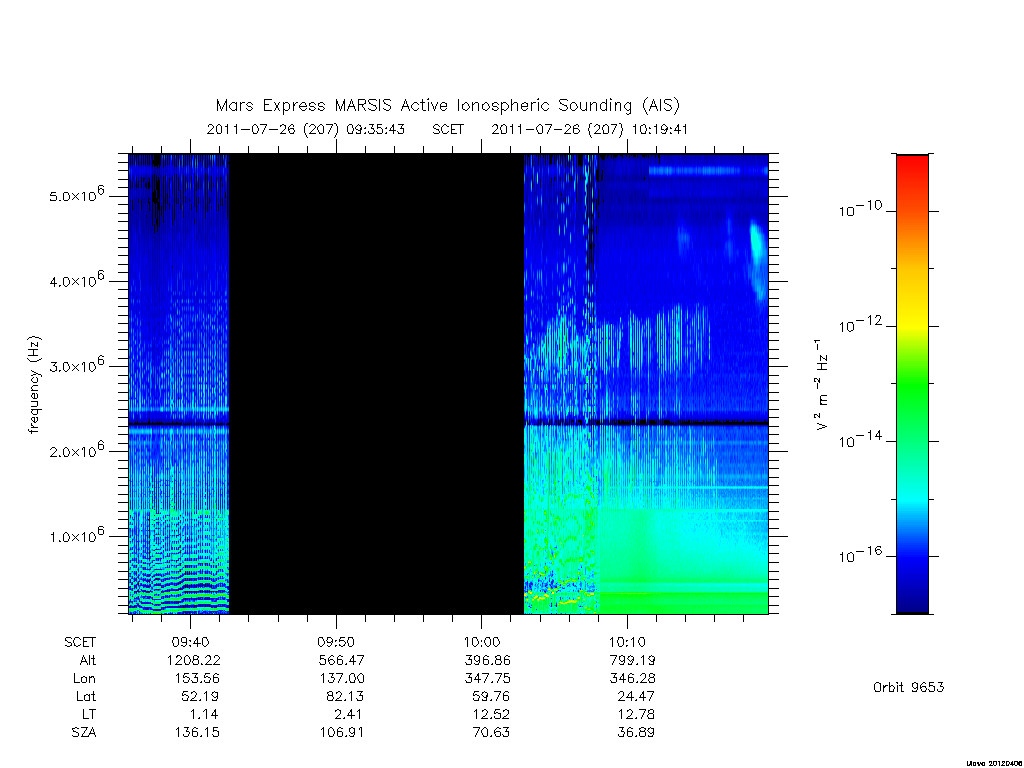The width and height of the screenshot is (1024, 768).
Task: Click the 'Orbit 9653' label
Action: (x=908, y=687)
